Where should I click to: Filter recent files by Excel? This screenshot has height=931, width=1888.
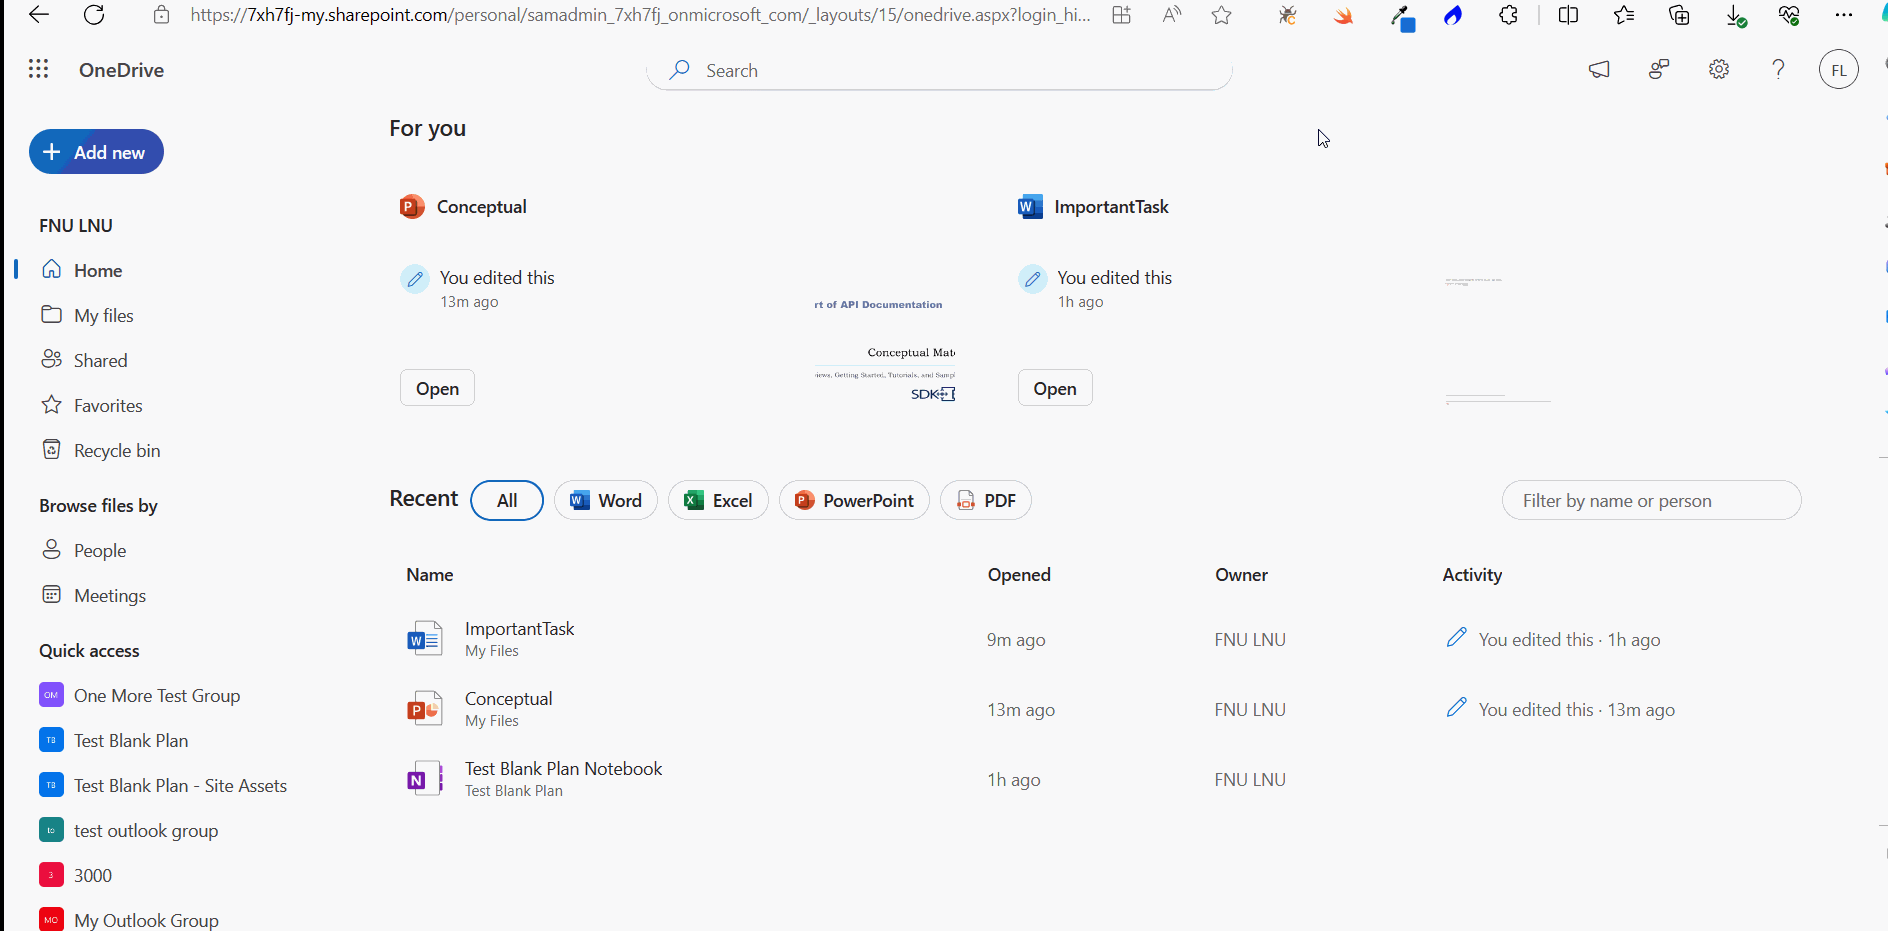coord(718,500)
